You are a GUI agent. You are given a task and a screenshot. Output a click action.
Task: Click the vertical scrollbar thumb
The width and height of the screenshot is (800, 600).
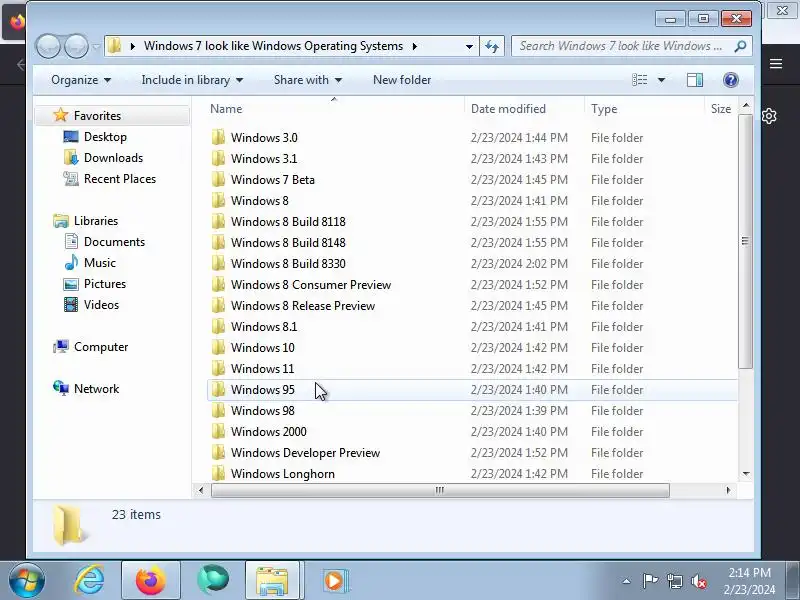click(x=746, y=241)
